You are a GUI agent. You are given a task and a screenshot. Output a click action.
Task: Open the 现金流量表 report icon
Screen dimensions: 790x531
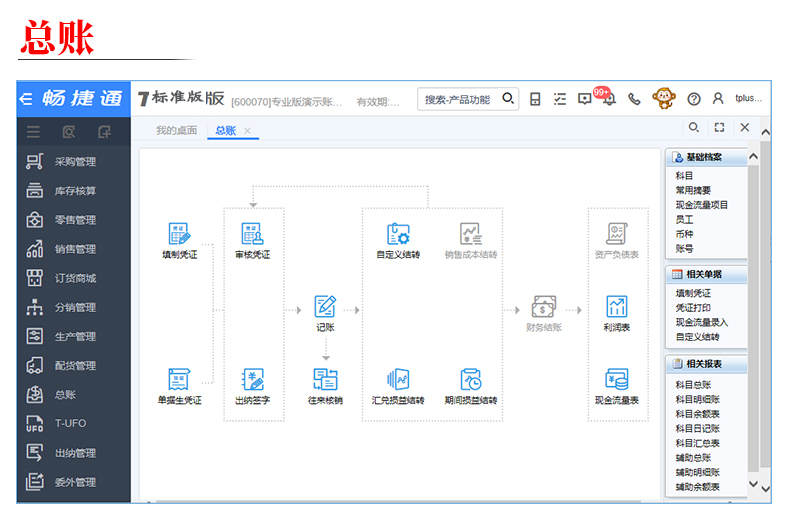(x=617, y=379)
